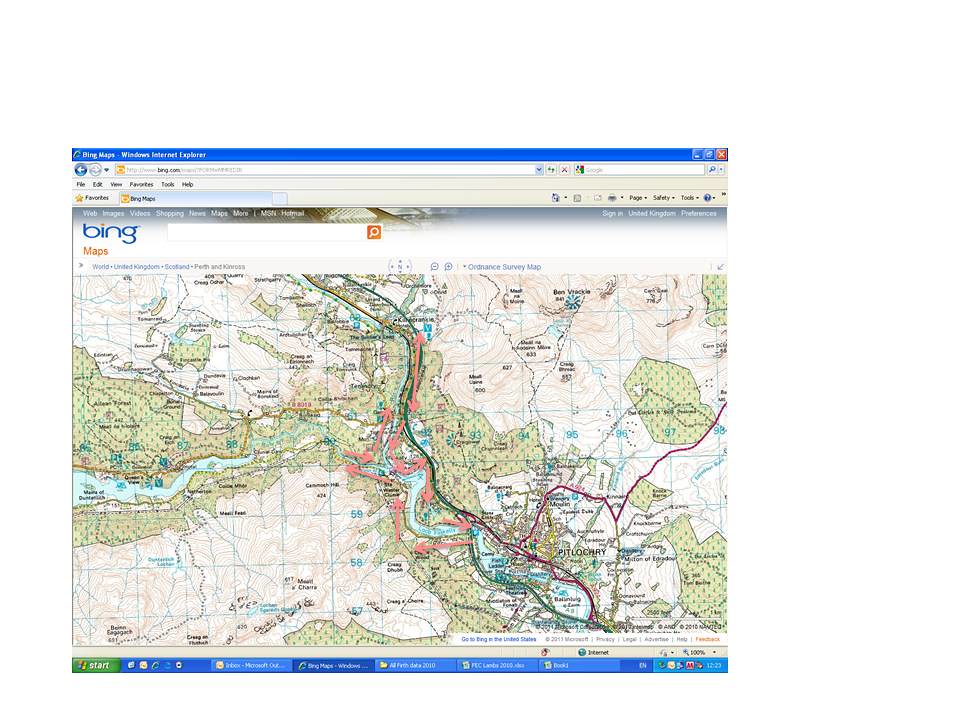
Task: Open the search provider dropdown arrow
Action: pos(721,170)
